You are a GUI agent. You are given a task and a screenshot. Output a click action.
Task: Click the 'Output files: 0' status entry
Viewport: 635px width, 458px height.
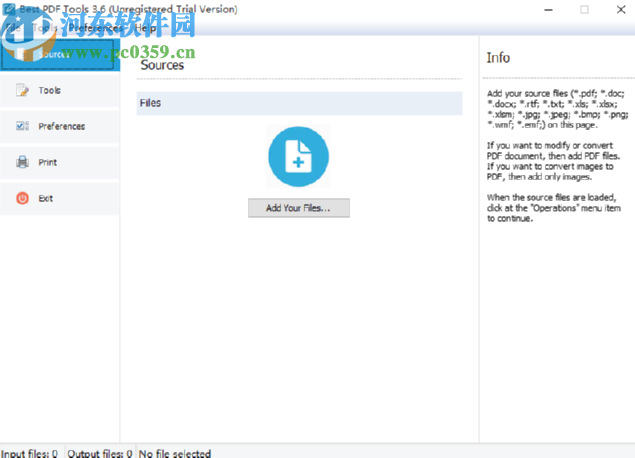tap(100, 453)
